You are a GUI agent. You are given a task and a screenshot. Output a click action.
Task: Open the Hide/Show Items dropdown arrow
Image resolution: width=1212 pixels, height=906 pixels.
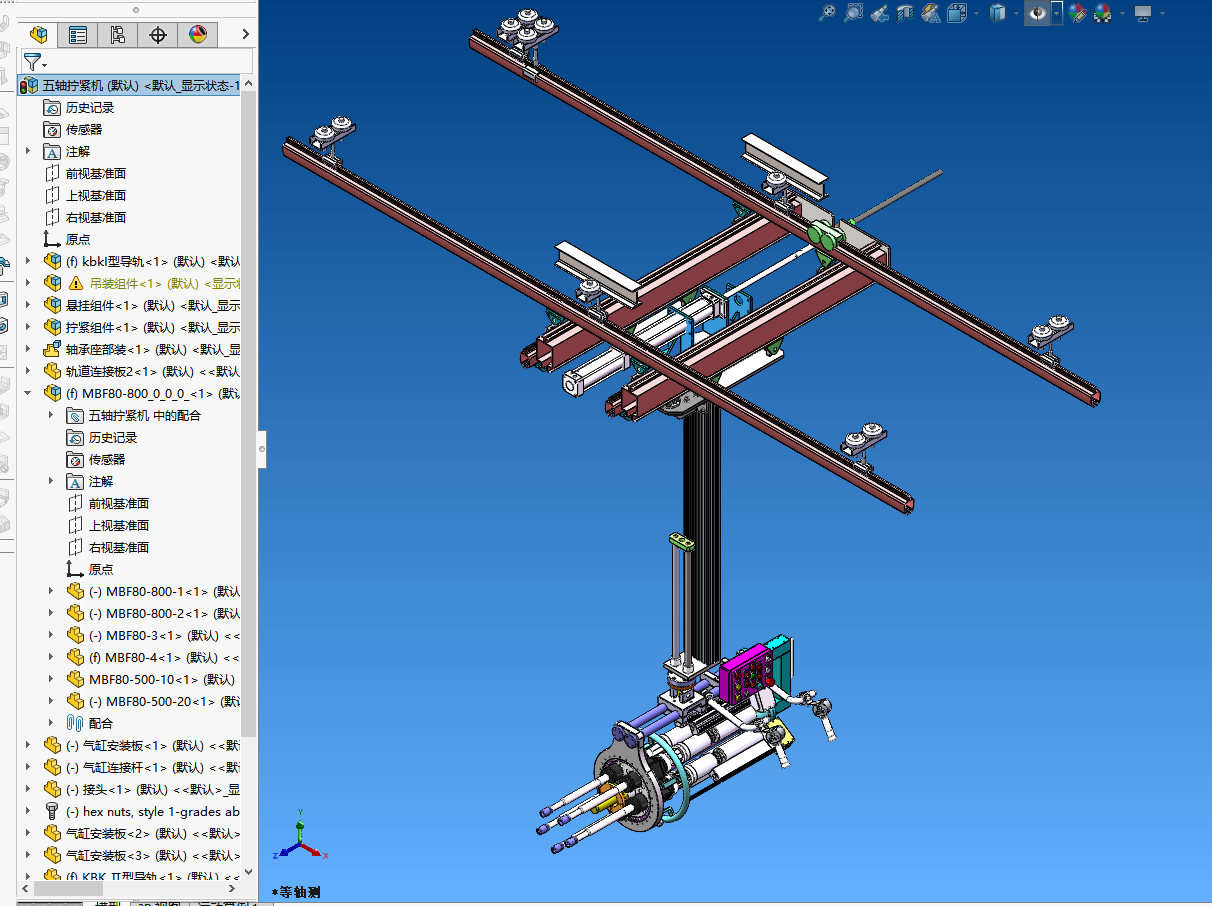click(1056, 13)
